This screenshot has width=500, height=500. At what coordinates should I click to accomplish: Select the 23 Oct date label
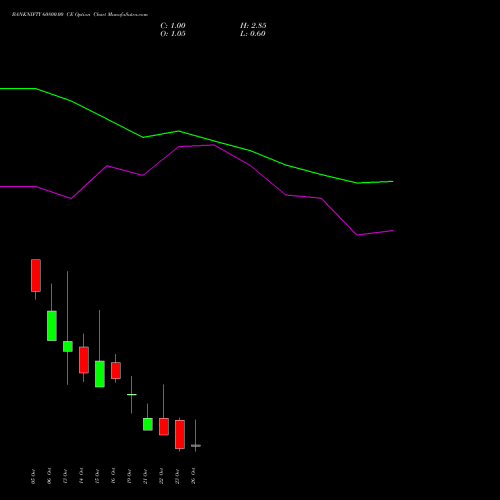pos(177,476)
